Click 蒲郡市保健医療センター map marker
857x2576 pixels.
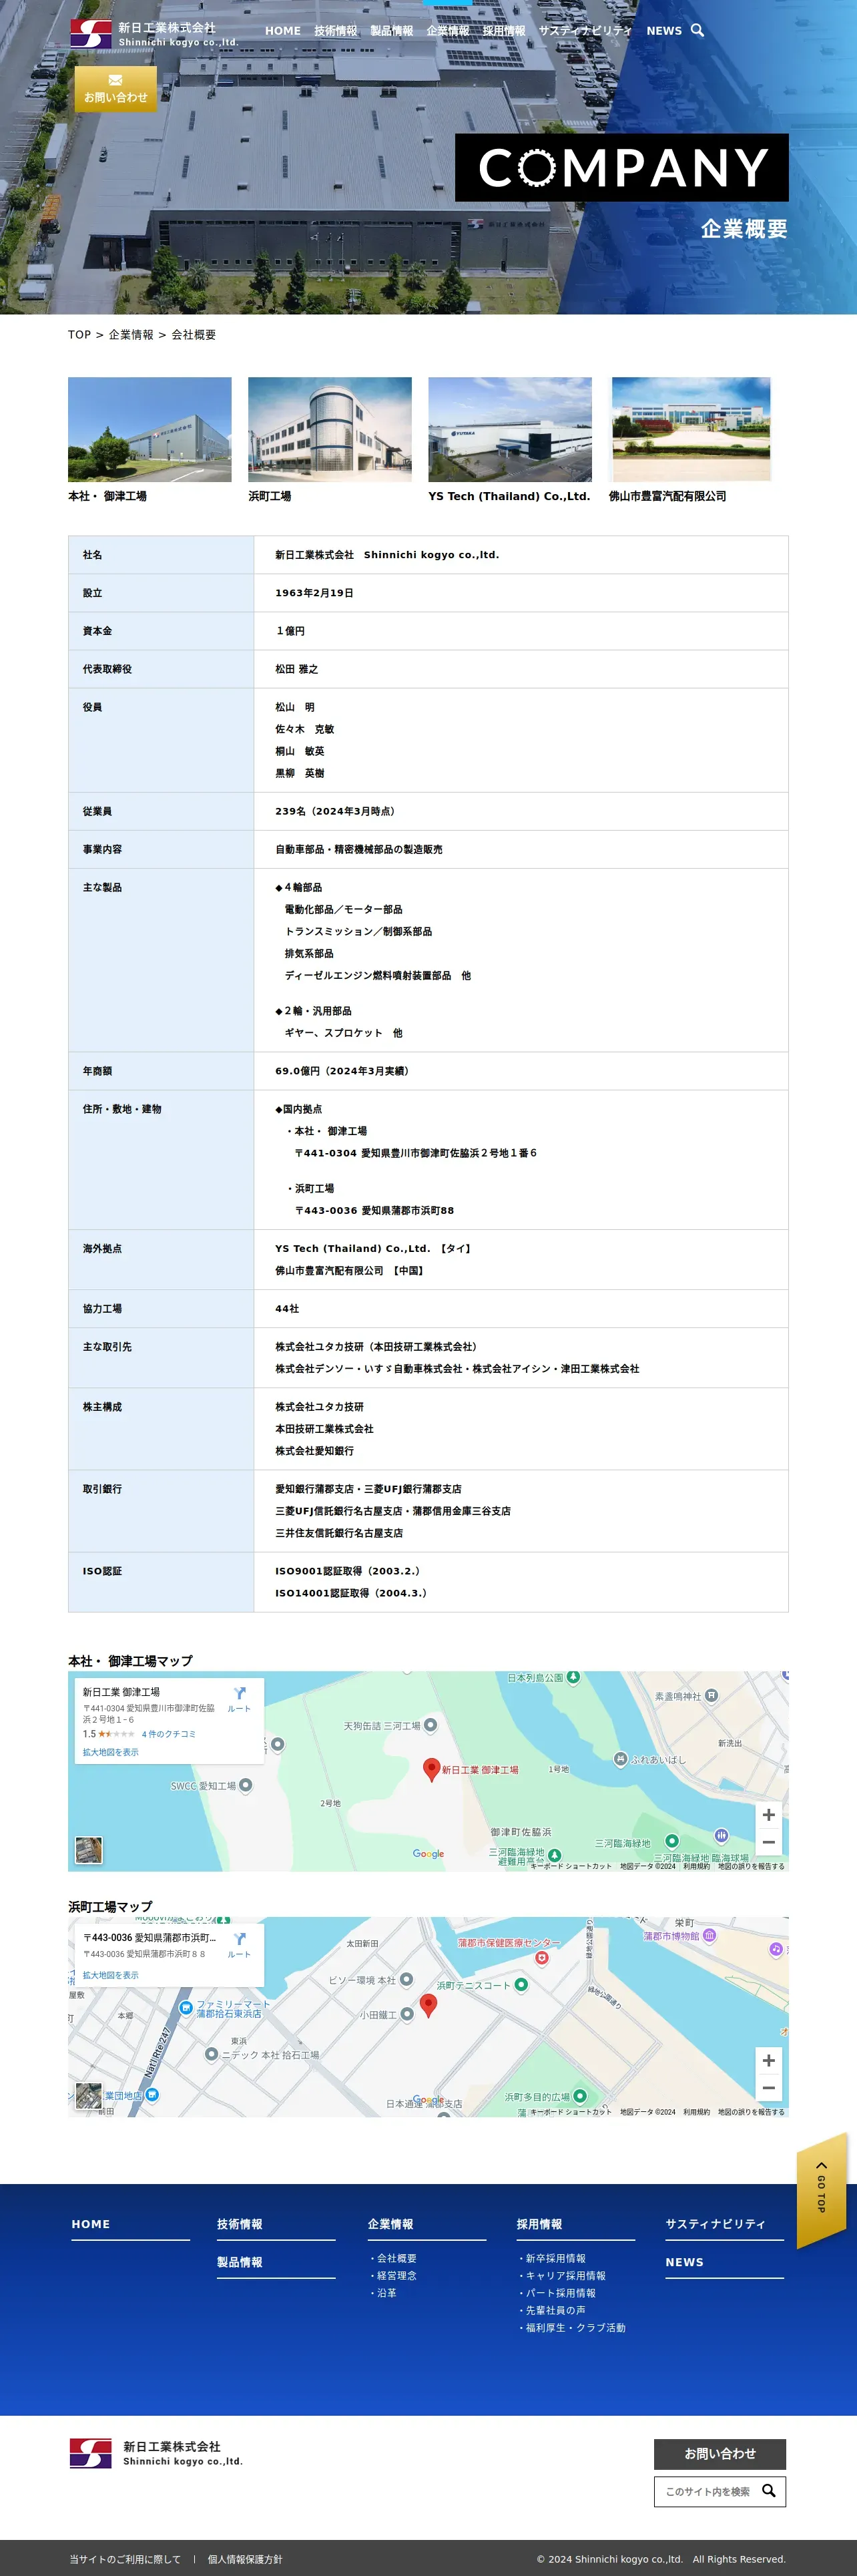click(541, 1958)
